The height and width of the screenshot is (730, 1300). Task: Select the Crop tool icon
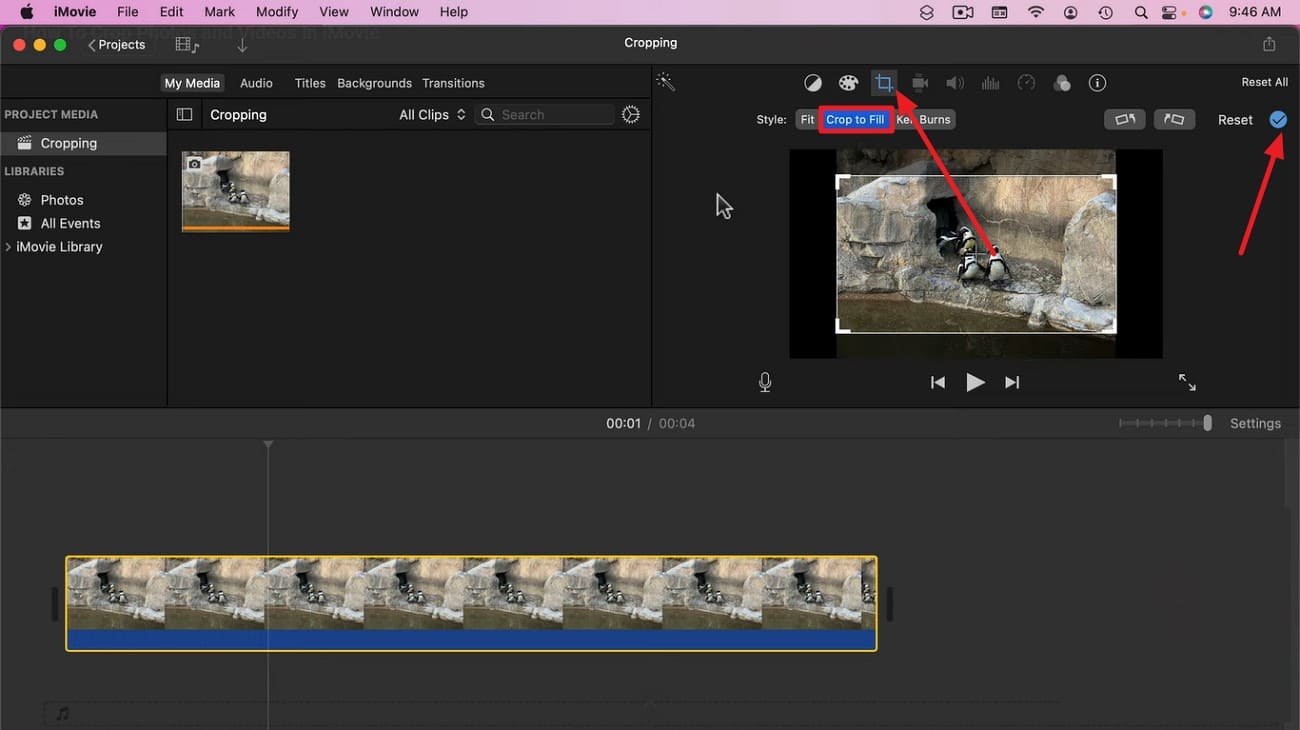883,83
